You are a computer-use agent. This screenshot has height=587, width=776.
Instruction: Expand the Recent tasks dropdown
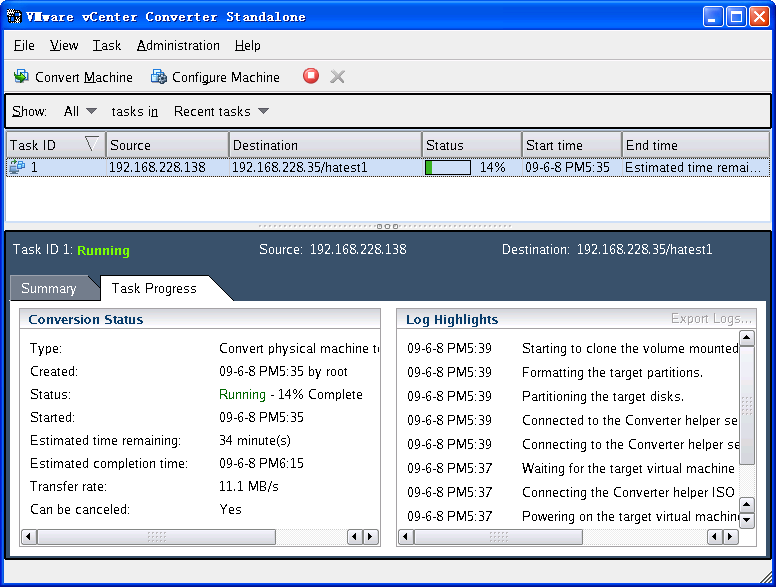(x=221, y=111)
